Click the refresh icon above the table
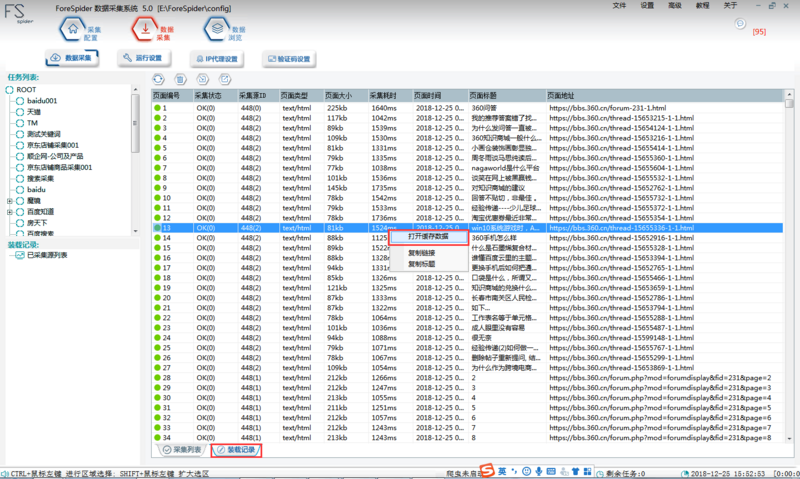The width and height of the screenshot is (800, 479). [158, 79]
